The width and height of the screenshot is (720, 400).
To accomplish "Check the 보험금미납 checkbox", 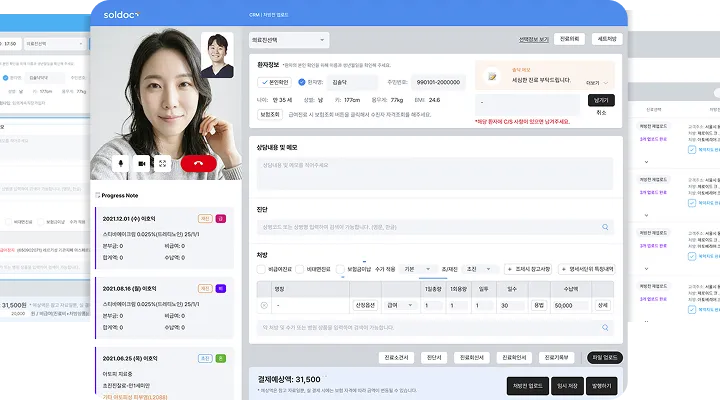I will [340, 269].
